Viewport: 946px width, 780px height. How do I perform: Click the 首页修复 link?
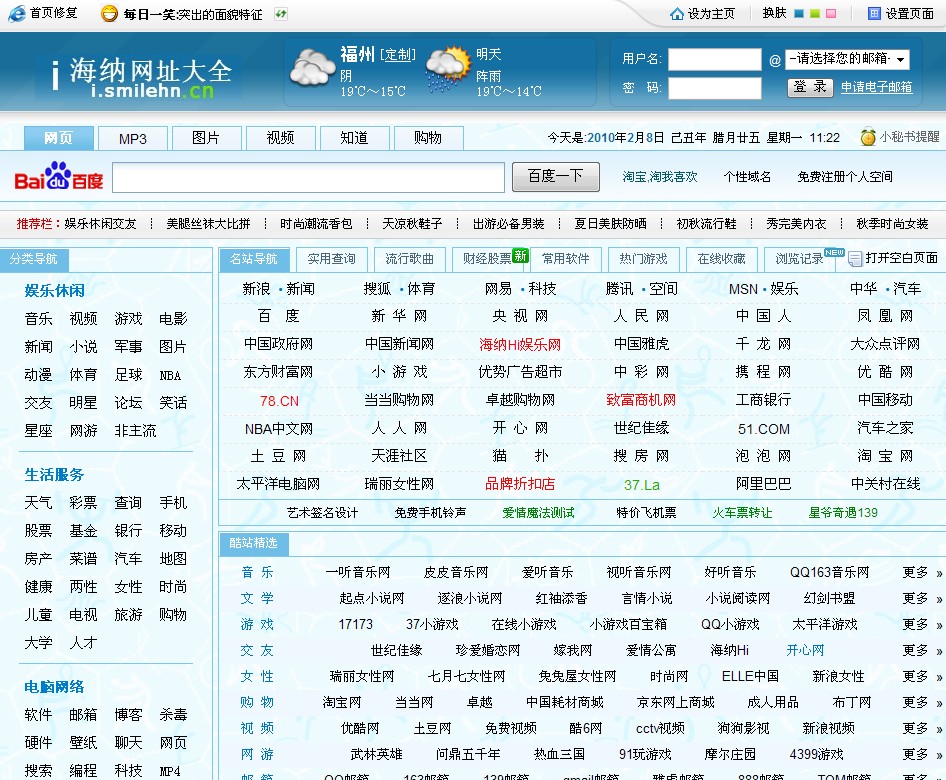click(x=54, y=13)
